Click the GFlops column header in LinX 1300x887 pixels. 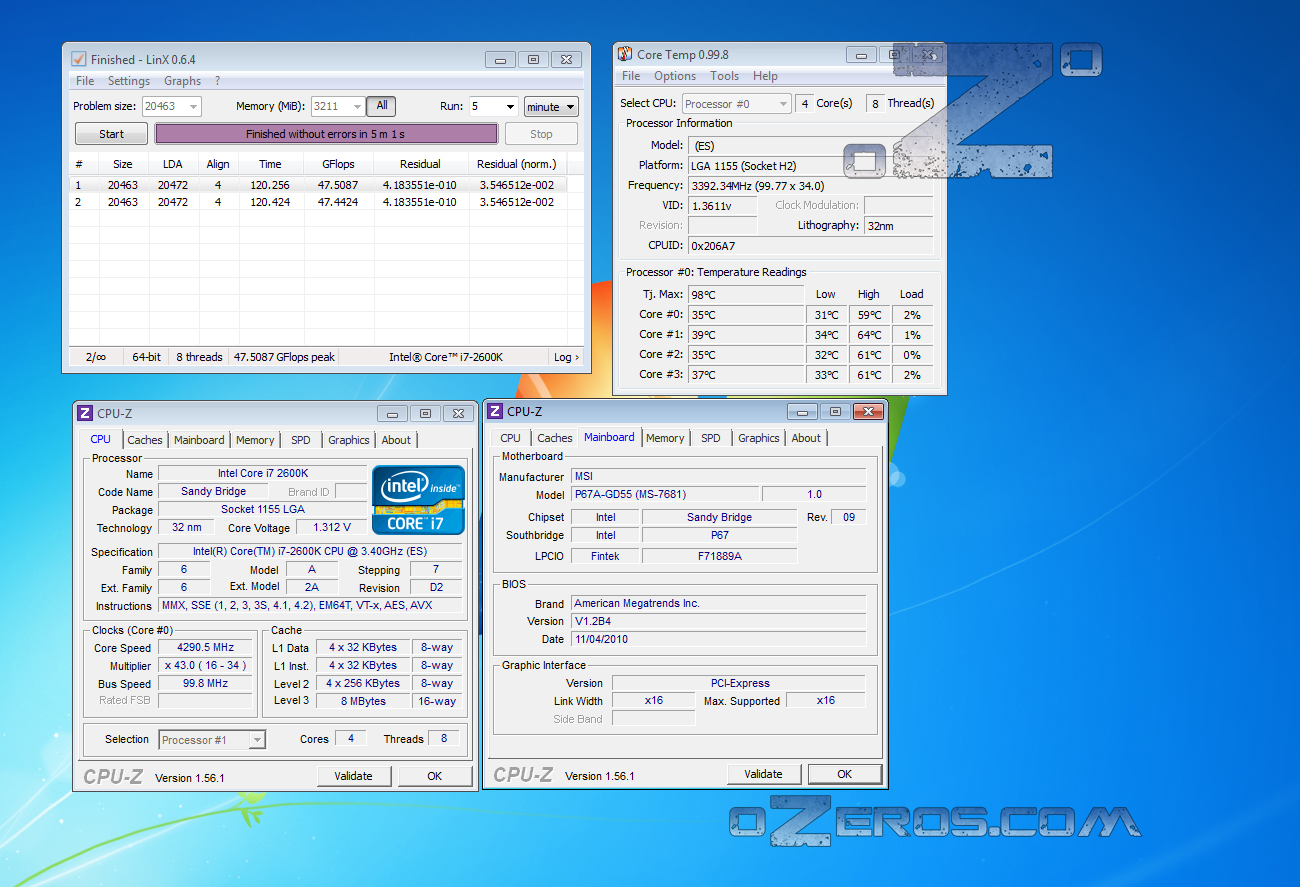click(x=338, y=164)
